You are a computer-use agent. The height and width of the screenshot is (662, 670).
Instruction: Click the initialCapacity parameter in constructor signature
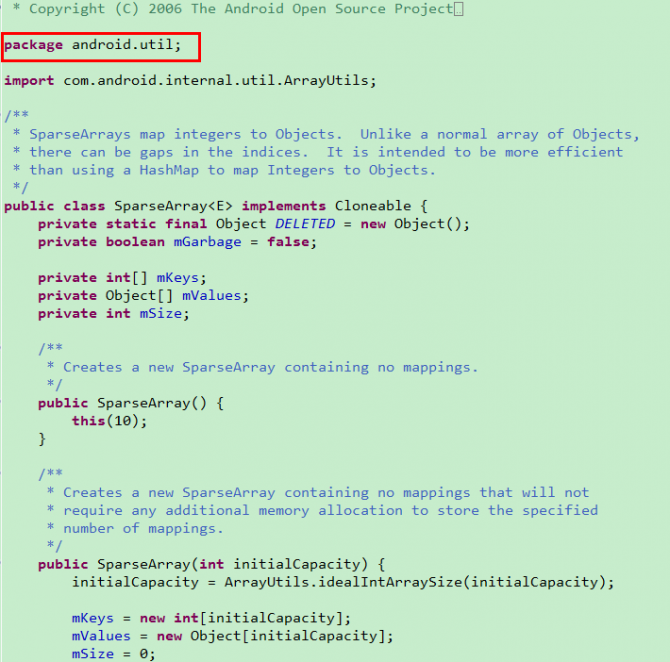(x=296, y=564)
